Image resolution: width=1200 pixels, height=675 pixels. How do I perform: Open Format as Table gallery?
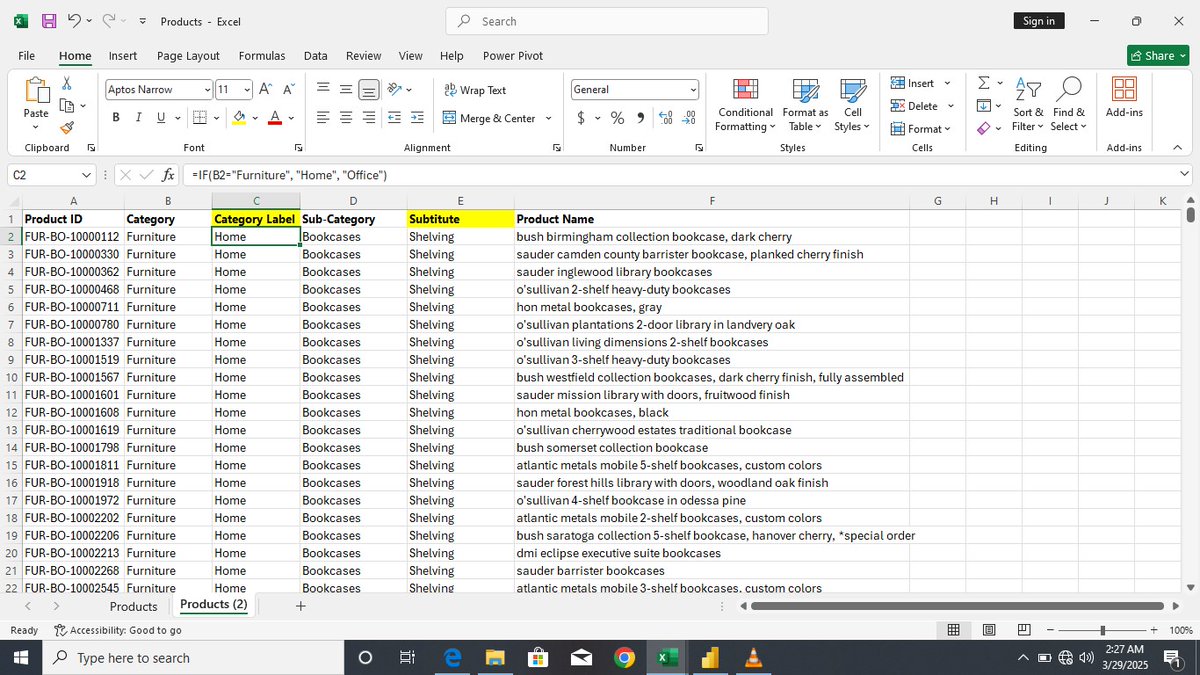click(x=805, y=105)
